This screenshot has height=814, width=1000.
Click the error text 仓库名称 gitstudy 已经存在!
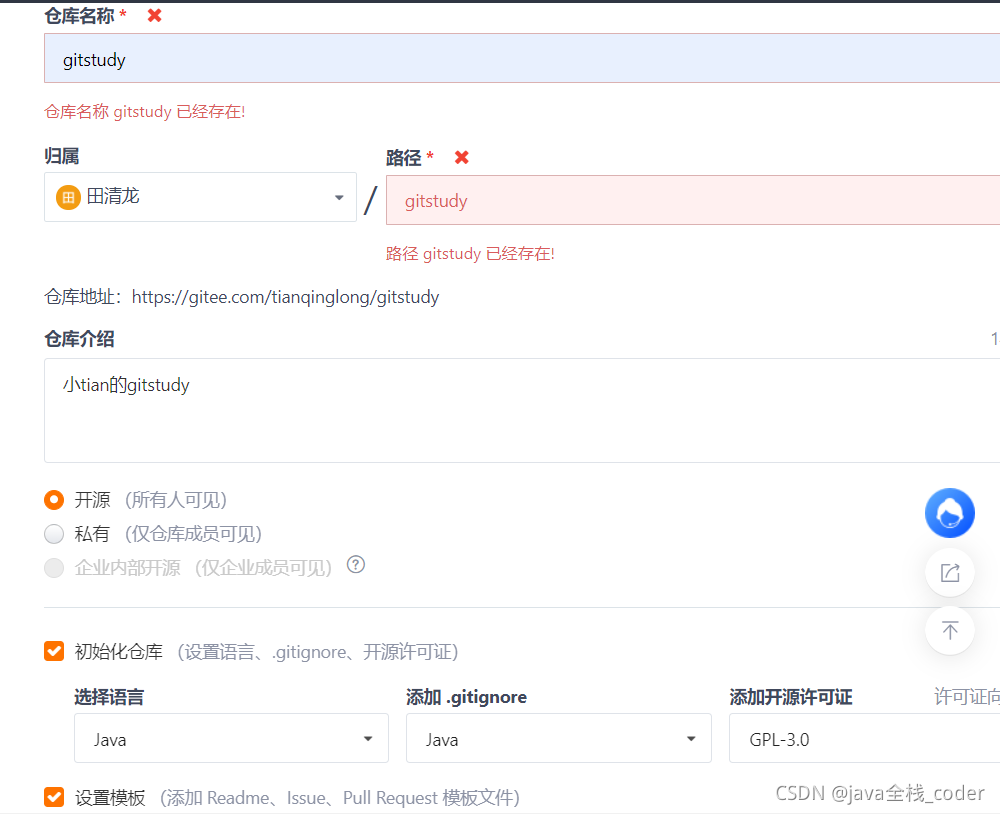click(145, 112)
